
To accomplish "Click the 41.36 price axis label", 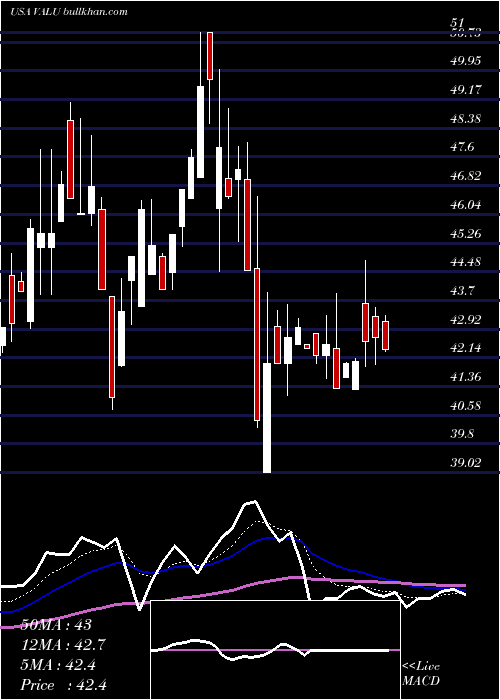I will pos(466,377).
